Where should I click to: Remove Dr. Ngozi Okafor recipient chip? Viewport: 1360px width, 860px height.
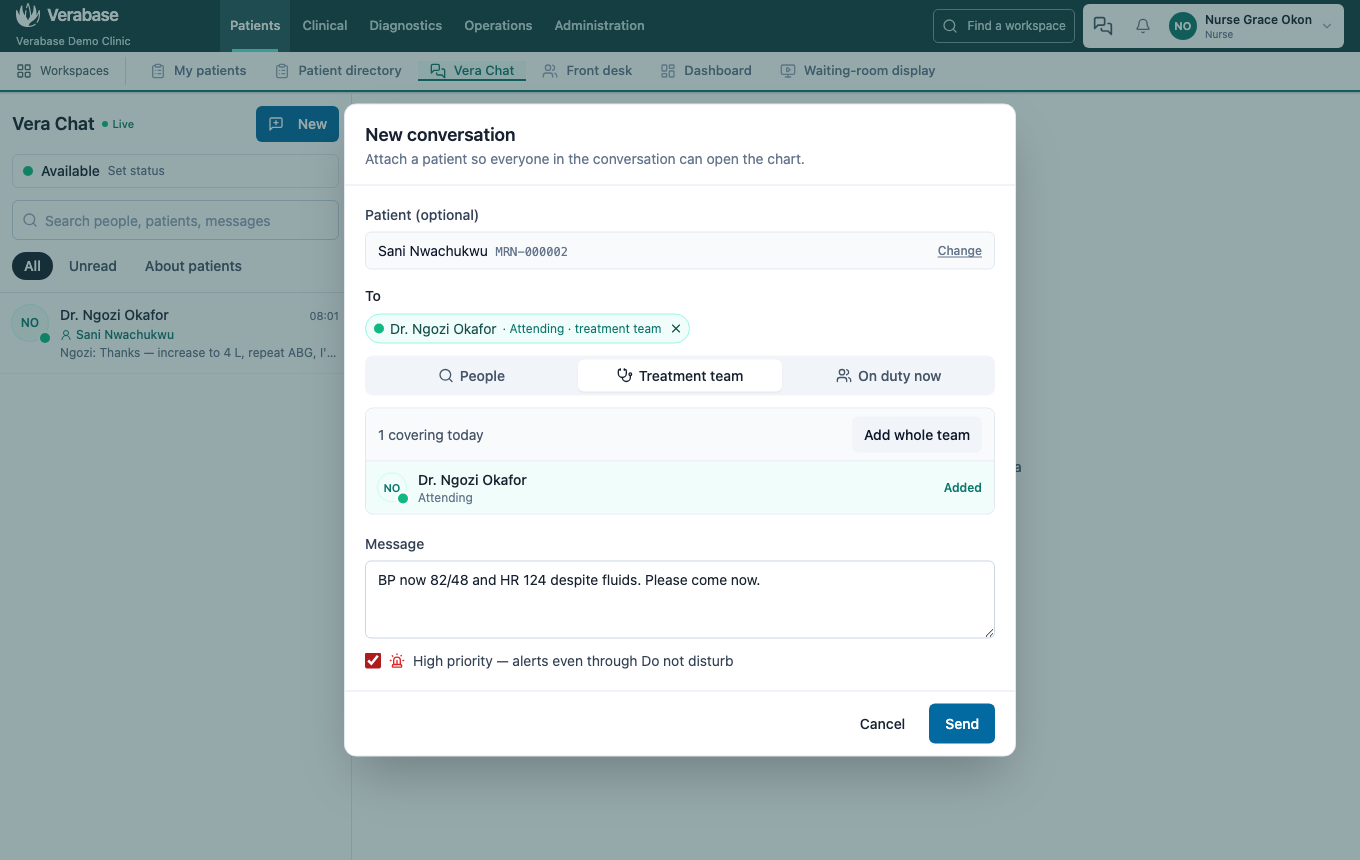click(676, 329)
